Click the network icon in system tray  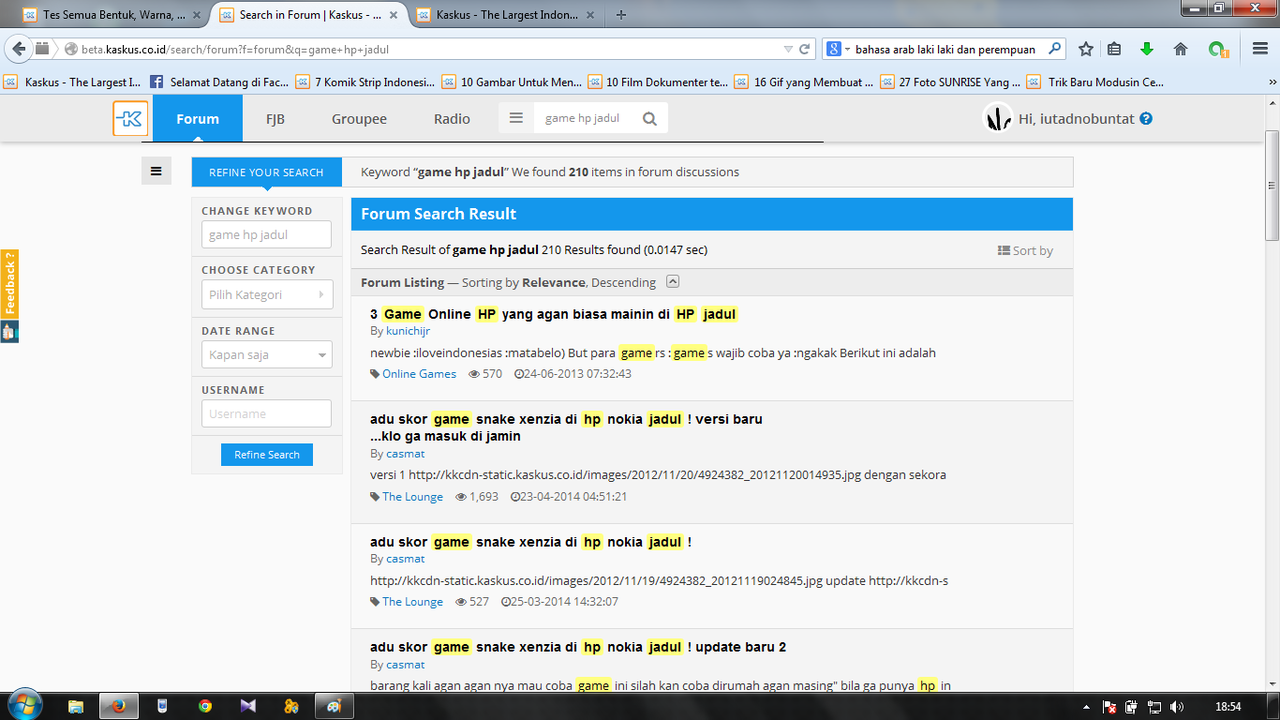[1153, 707]
